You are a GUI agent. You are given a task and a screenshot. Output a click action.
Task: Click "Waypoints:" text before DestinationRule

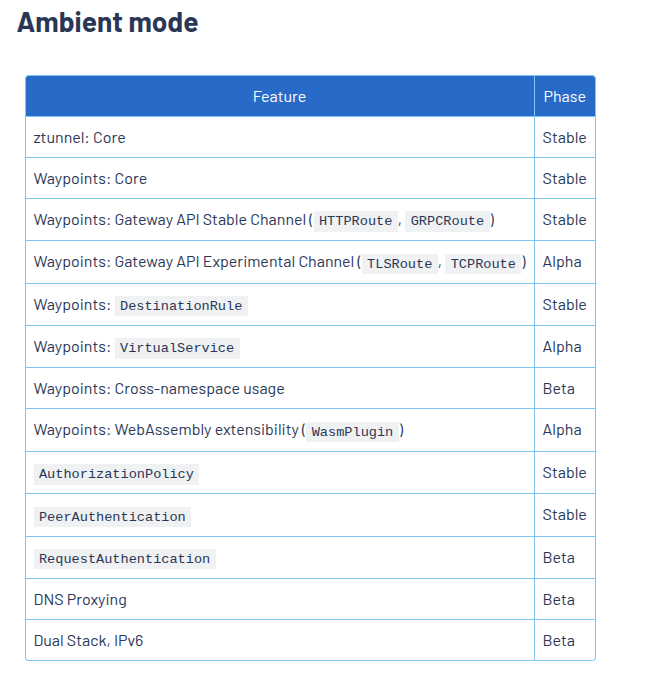pos(72,305)
